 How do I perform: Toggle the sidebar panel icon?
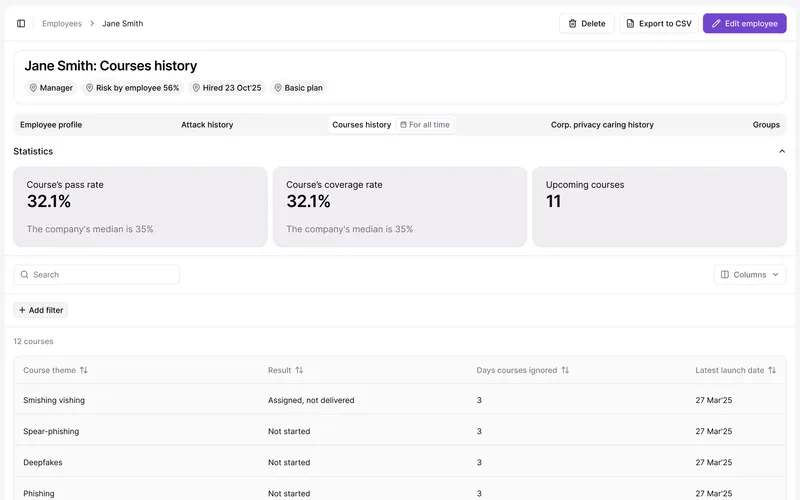[21, 23]
